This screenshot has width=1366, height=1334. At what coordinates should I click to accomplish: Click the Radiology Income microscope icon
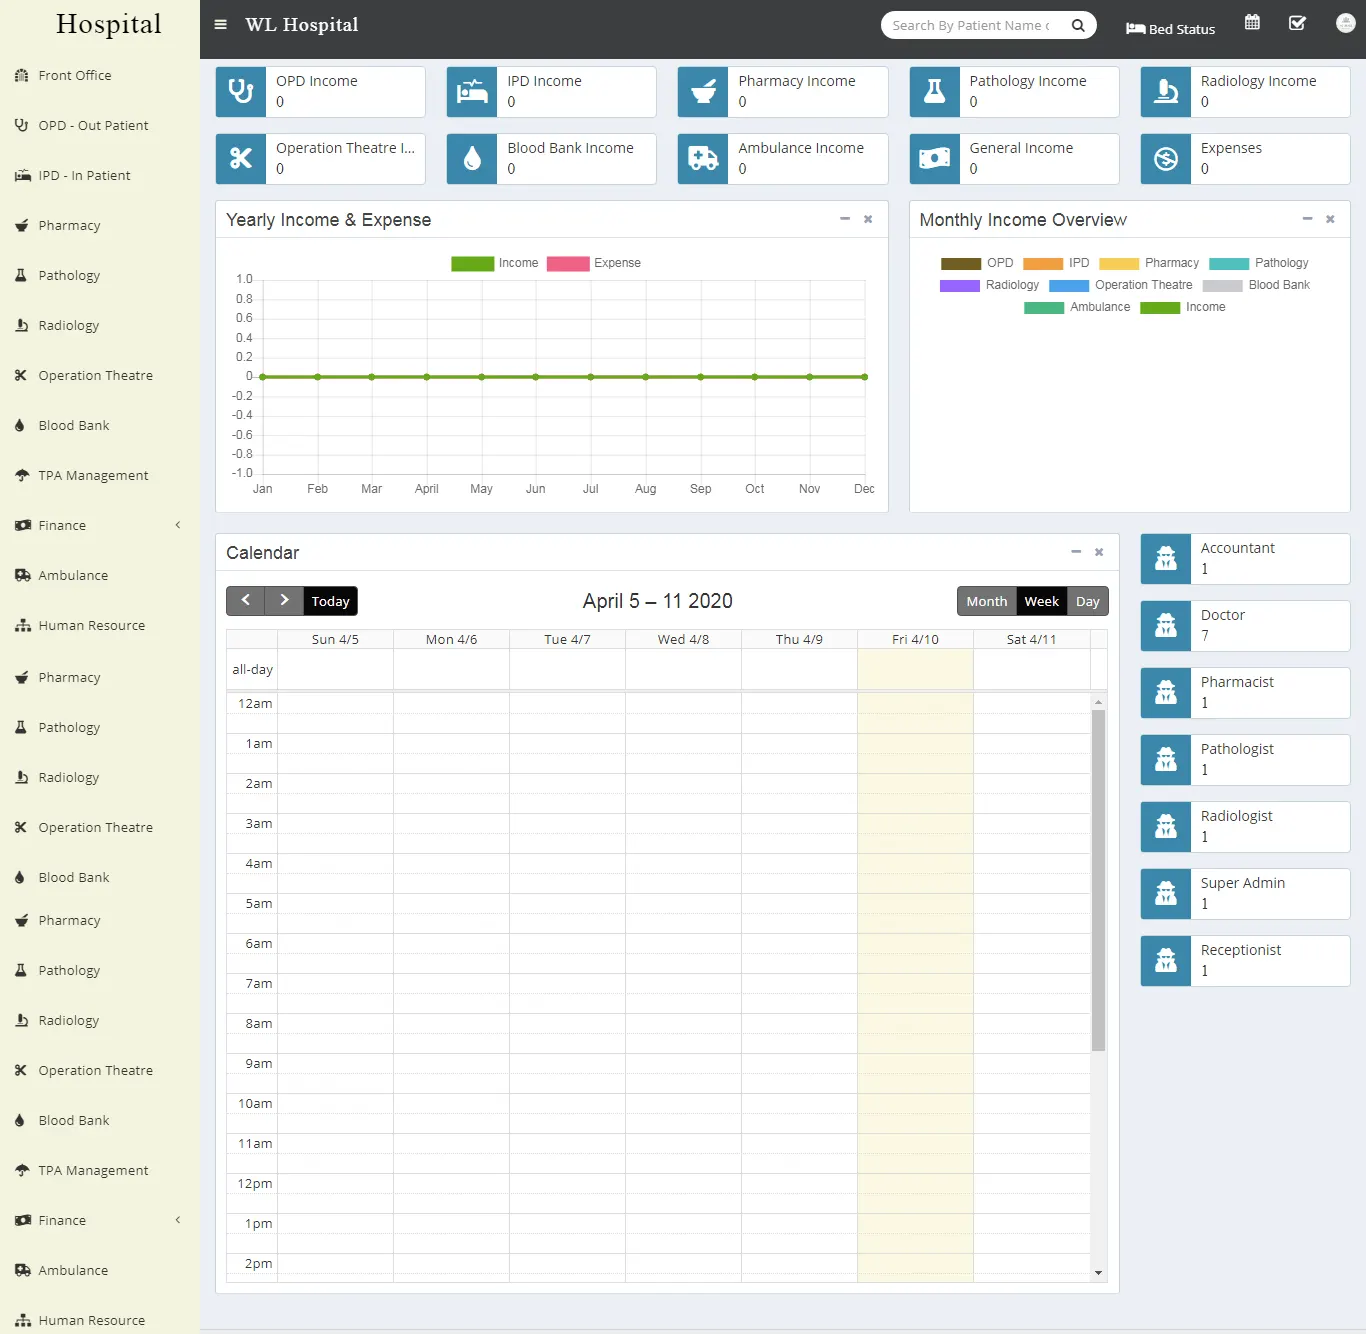coord(1166,92)
